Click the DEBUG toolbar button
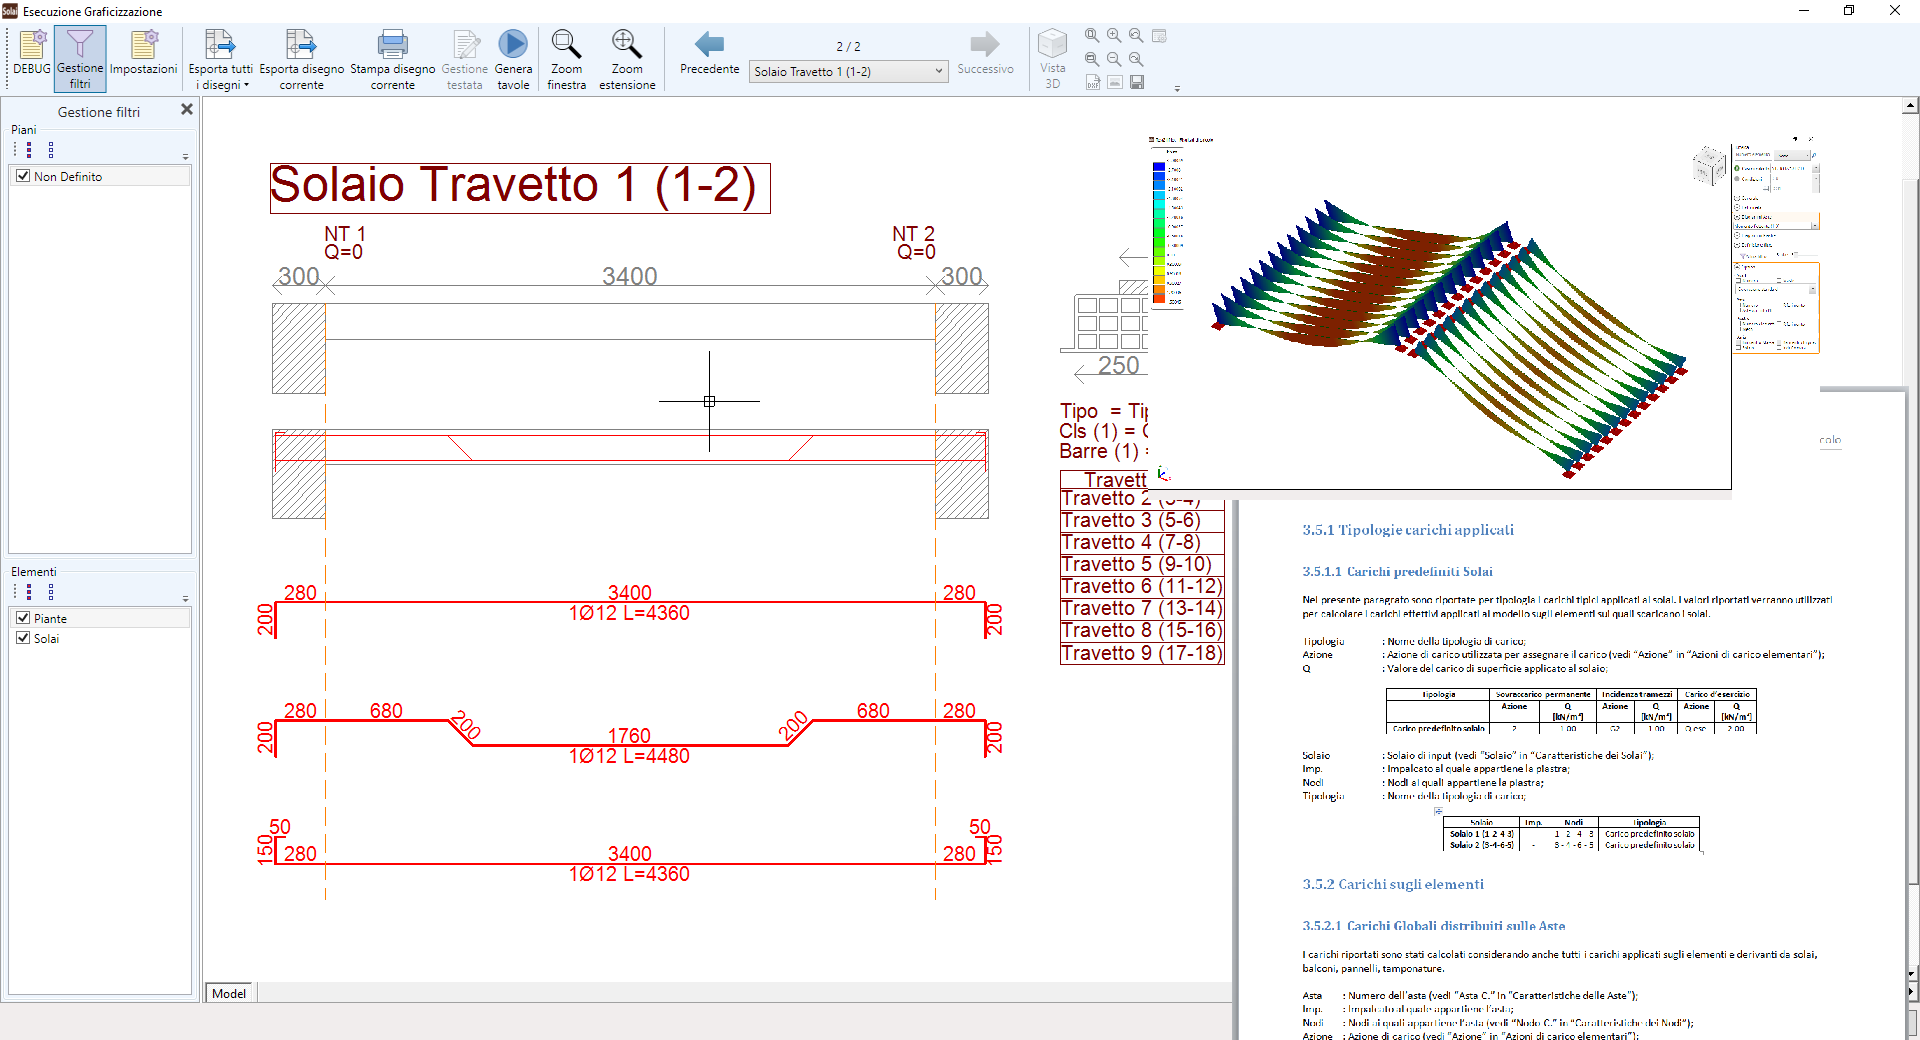Screen dimensions: 1920x1040 (x=32, y=54)
